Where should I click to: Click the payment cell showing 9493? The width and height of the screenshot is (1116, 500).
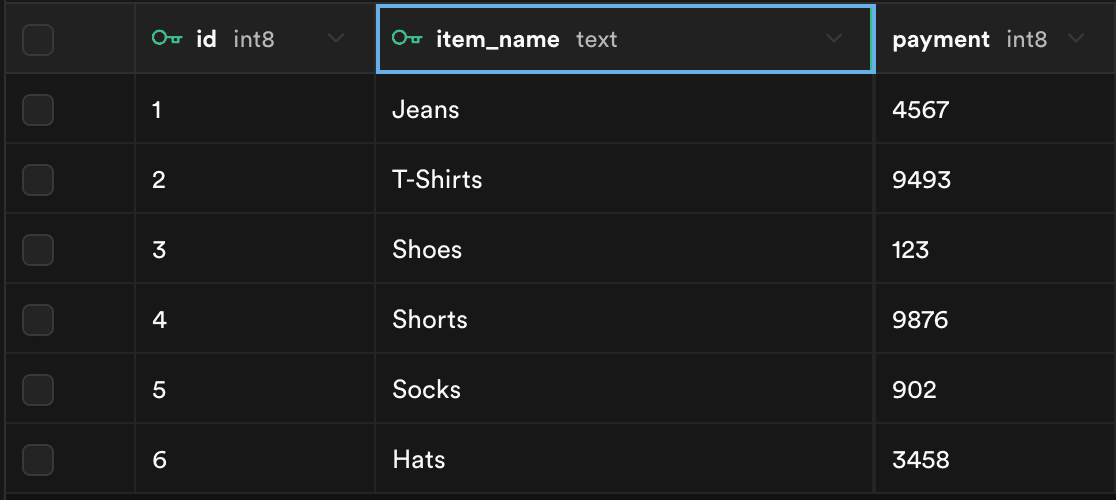(x=921, y=180)
